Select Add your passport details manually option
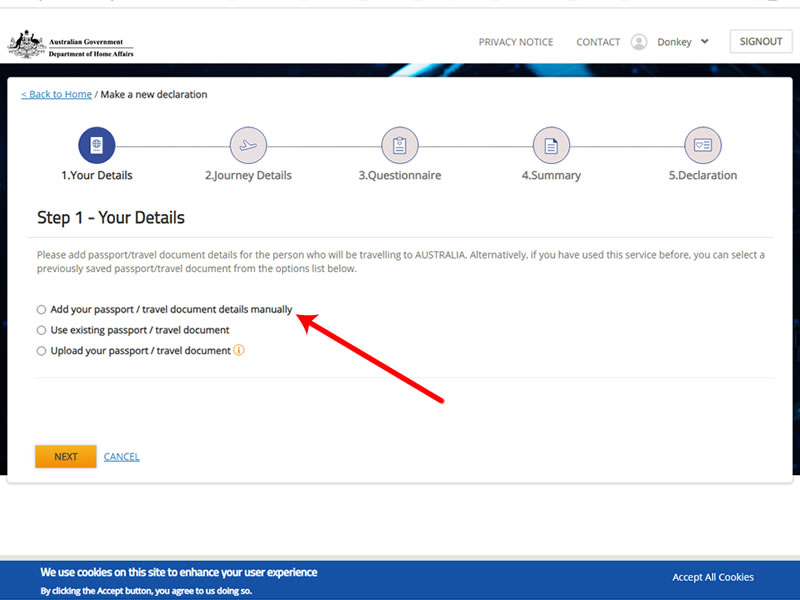800x600 pixels. [42, 310]
